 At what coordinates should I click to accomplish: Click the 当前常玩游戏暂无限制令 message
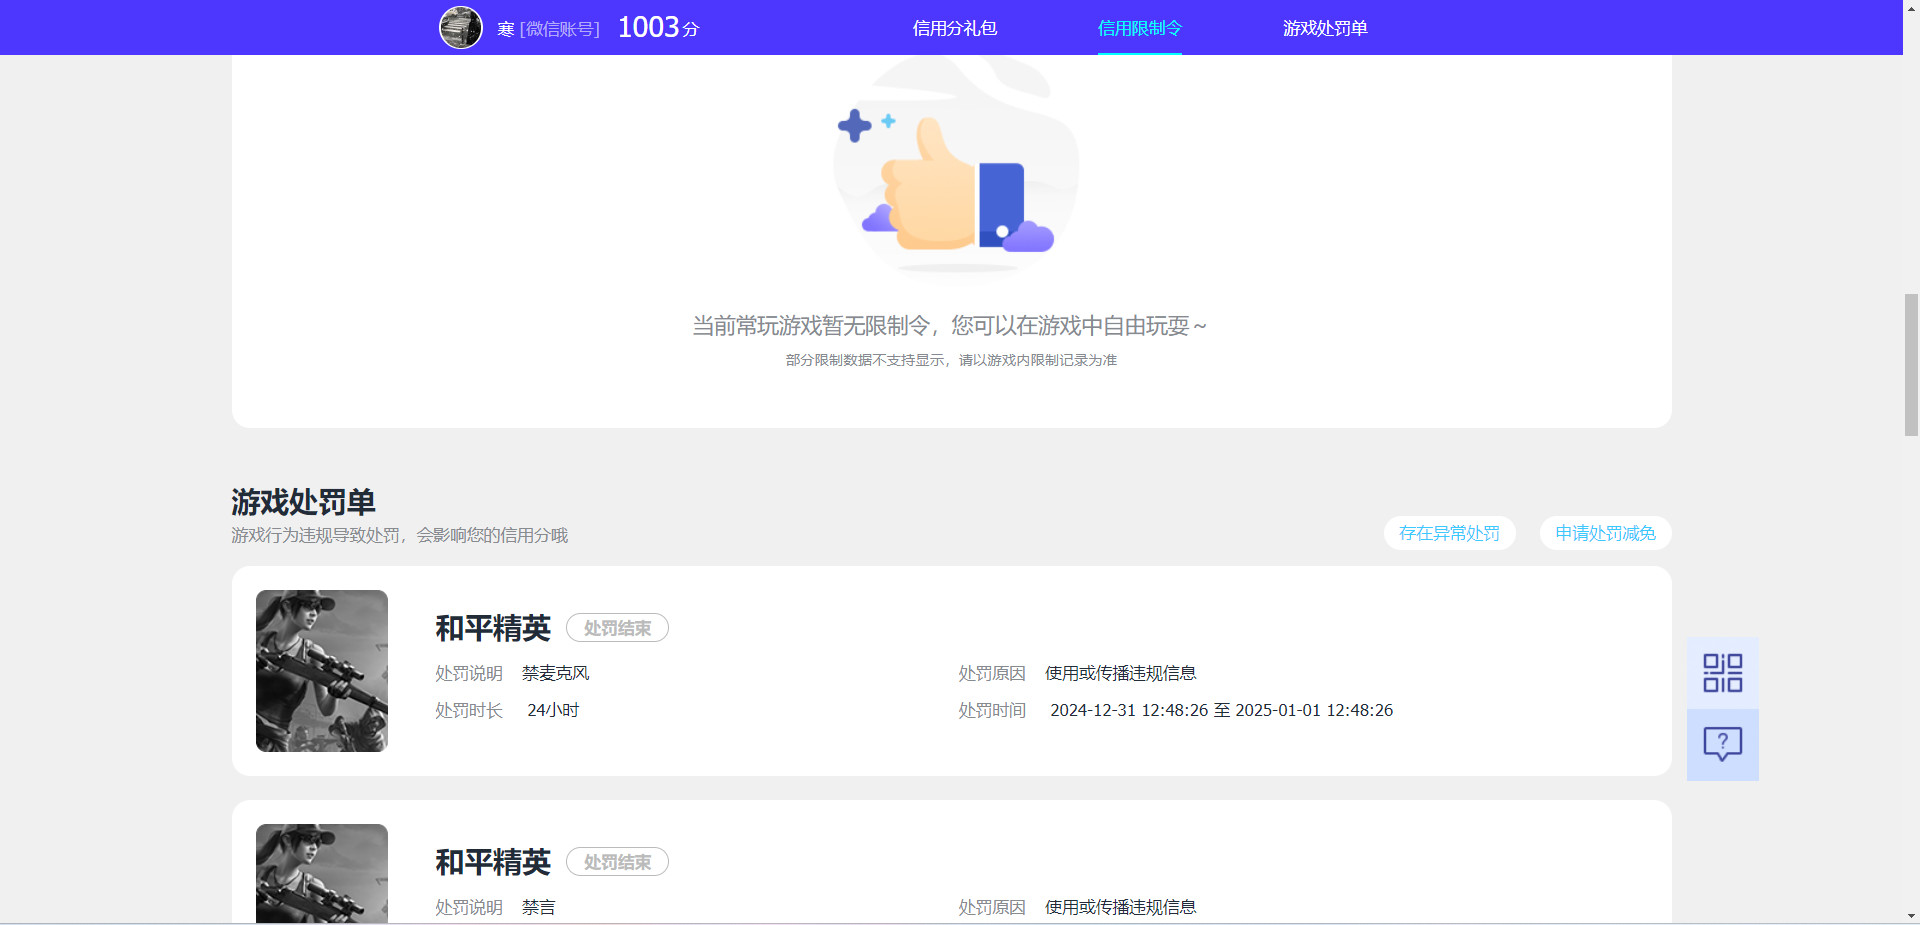click(950, 326)
